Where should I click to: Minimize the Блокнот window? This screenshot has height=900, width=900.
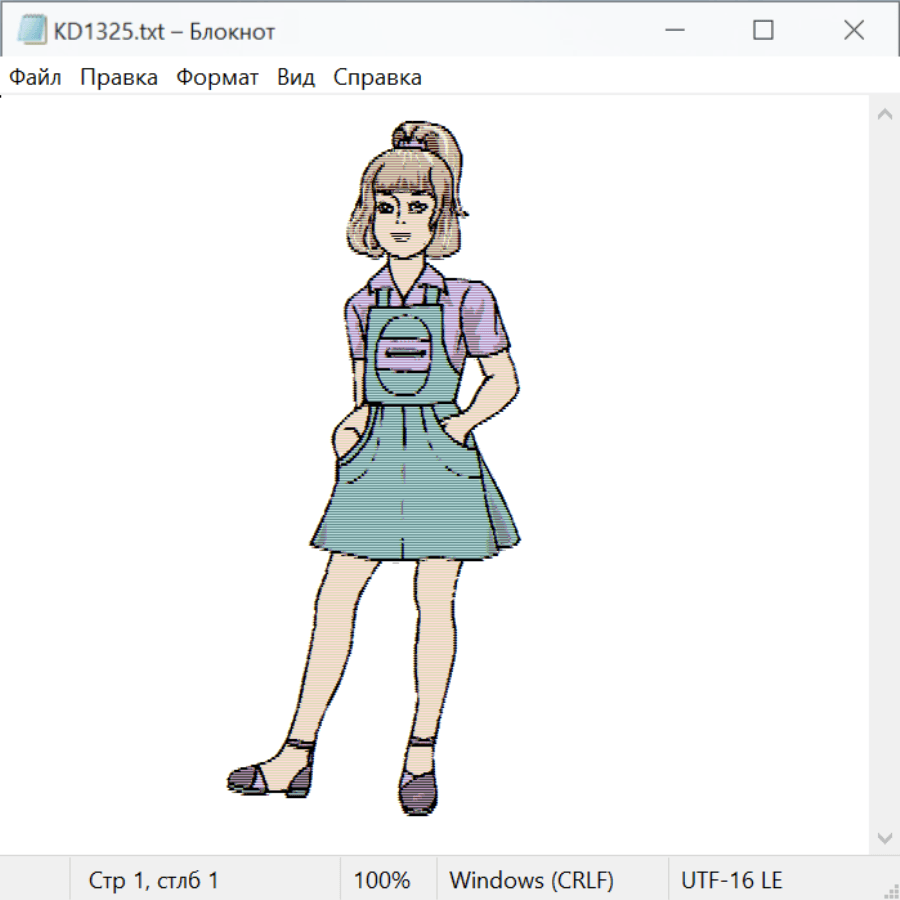[673, 31]
